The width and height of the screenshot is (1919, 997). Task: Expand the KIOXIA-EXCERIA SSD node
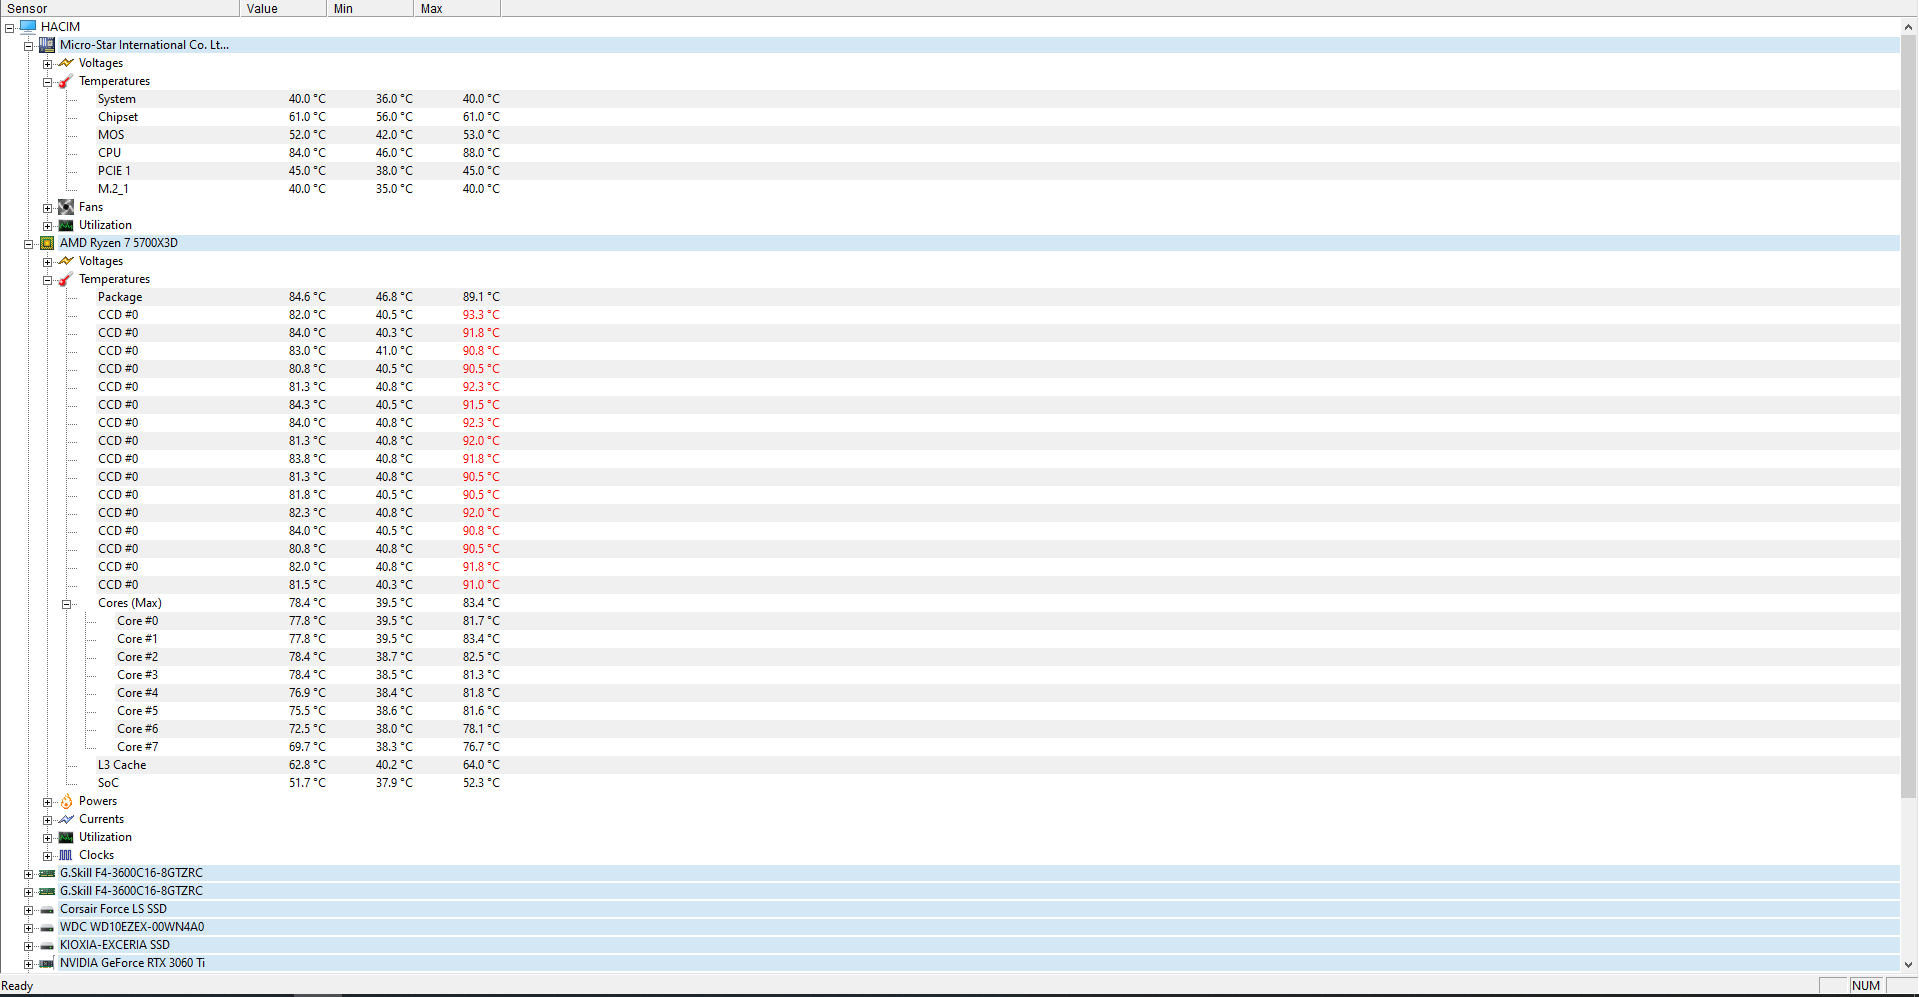pos(29,946)
